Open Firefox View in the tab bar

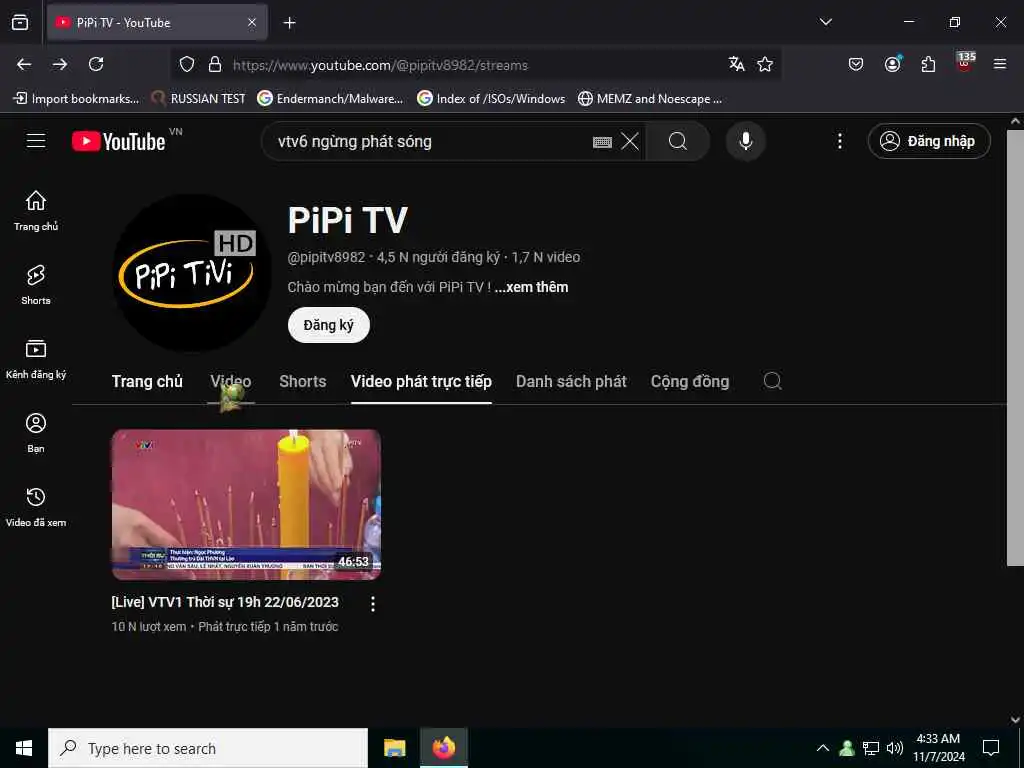click(20, 22)
